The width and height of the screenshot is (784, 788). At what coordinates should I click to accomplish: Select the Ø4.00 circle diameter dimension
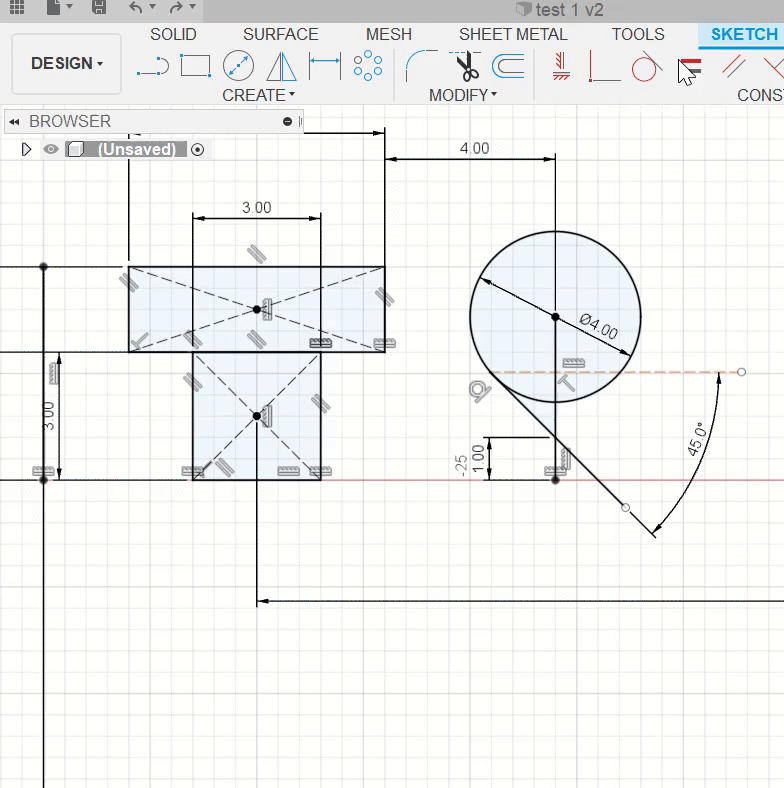click(599, 327)
